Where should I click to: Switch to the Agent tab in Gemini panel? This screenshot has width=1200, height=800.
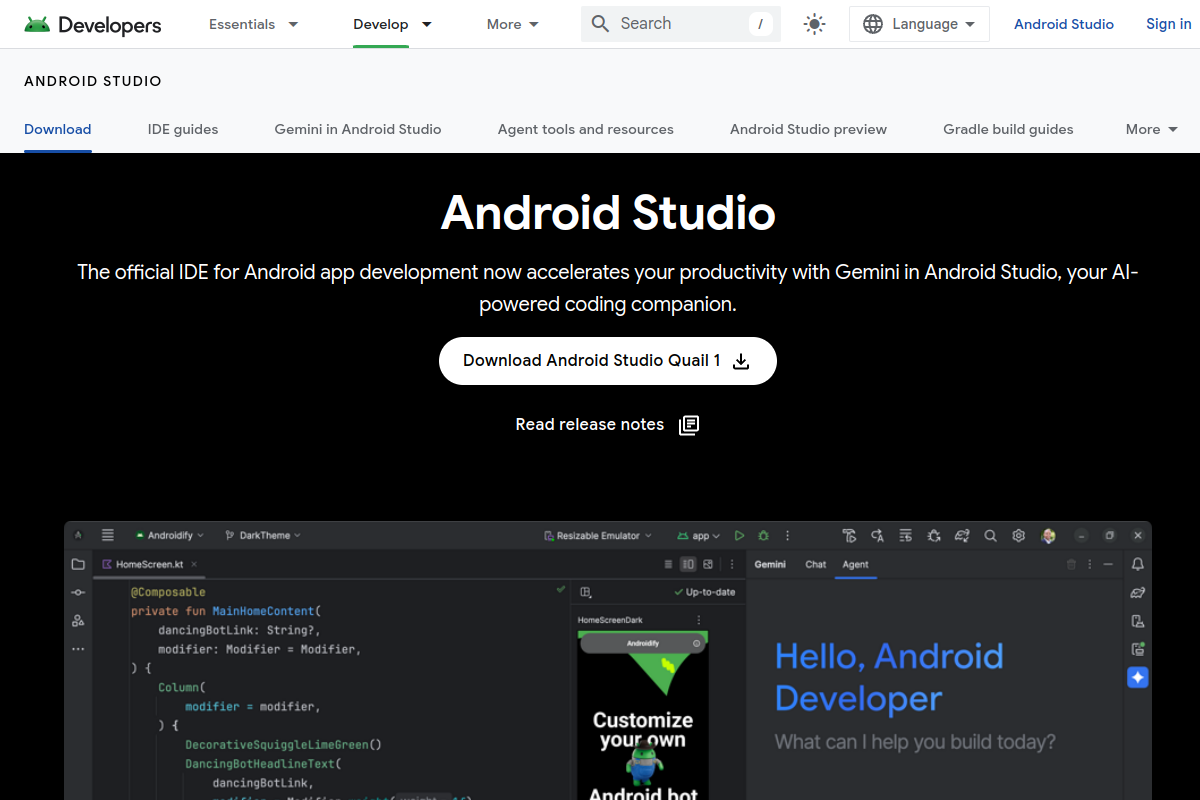[x=855, y=564]
